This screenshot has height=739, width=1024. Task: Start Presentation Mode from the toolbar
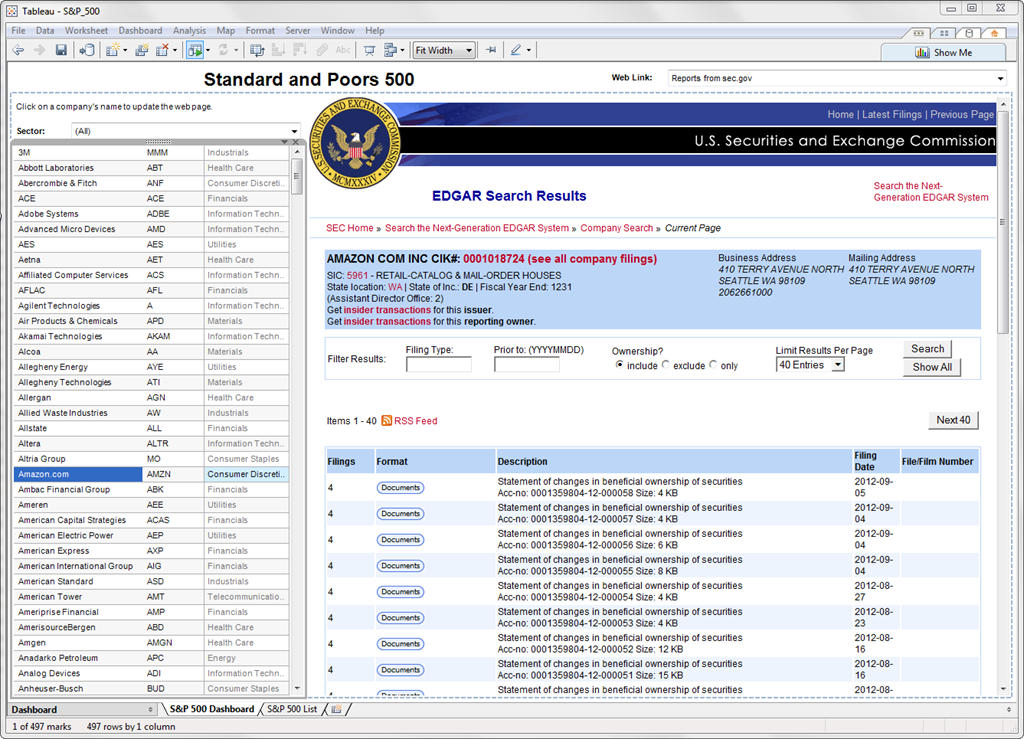coord(369,50)
